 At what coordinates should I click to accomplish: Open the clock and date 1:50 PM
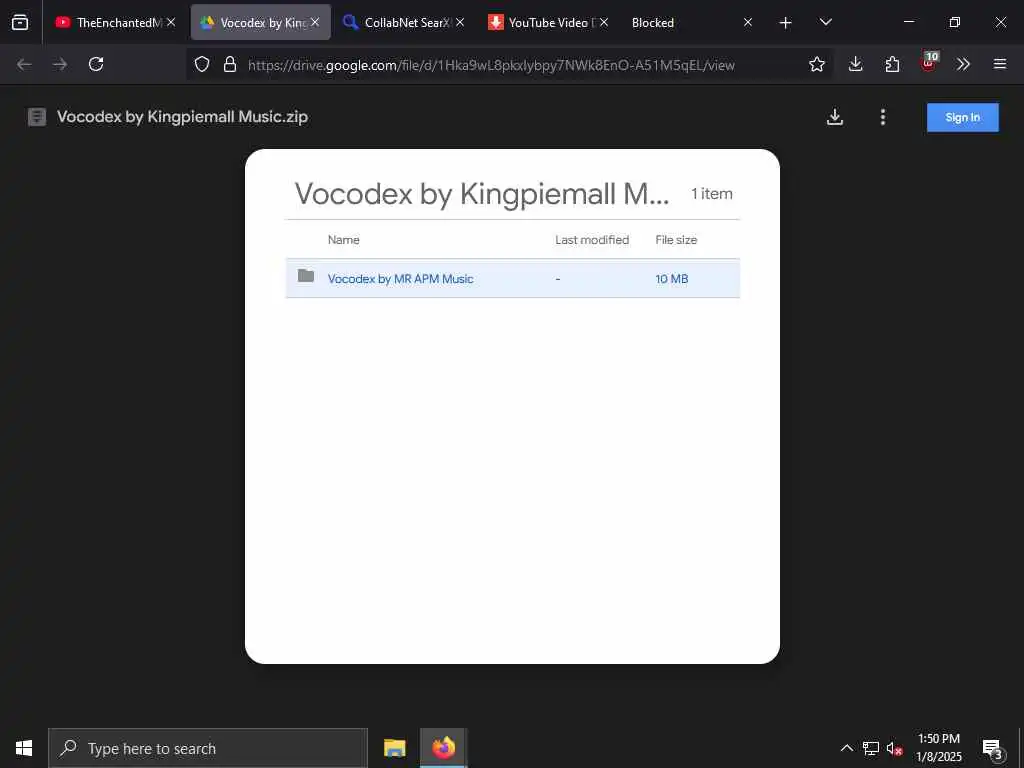tap(939, 748)
